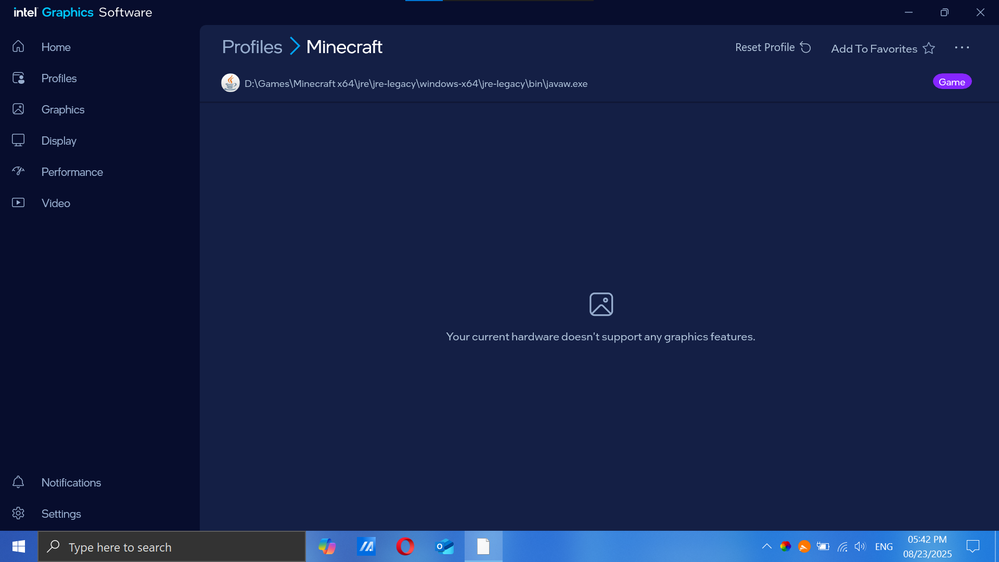Restore down the window size
The width and height of the screenshot is (999, 562).
coord(944,12)
